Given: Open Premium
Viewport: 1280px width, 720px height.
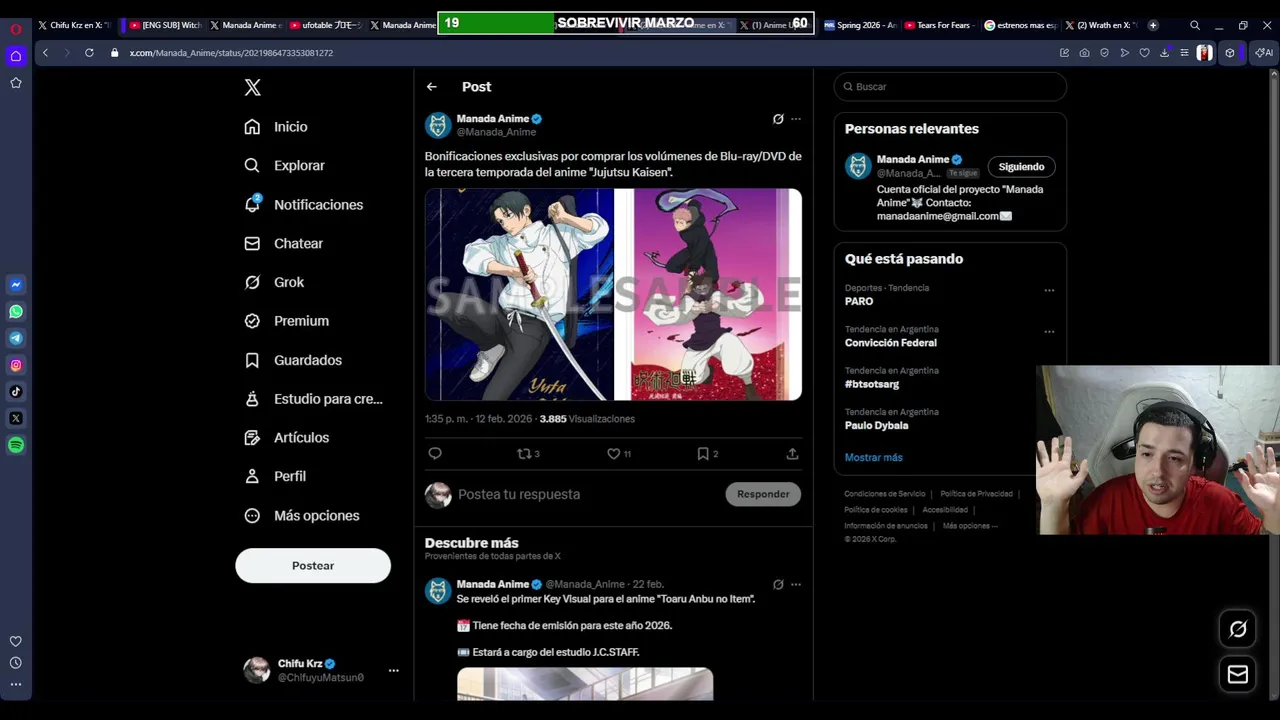Looking at the screenshot, I should (286, 321).
